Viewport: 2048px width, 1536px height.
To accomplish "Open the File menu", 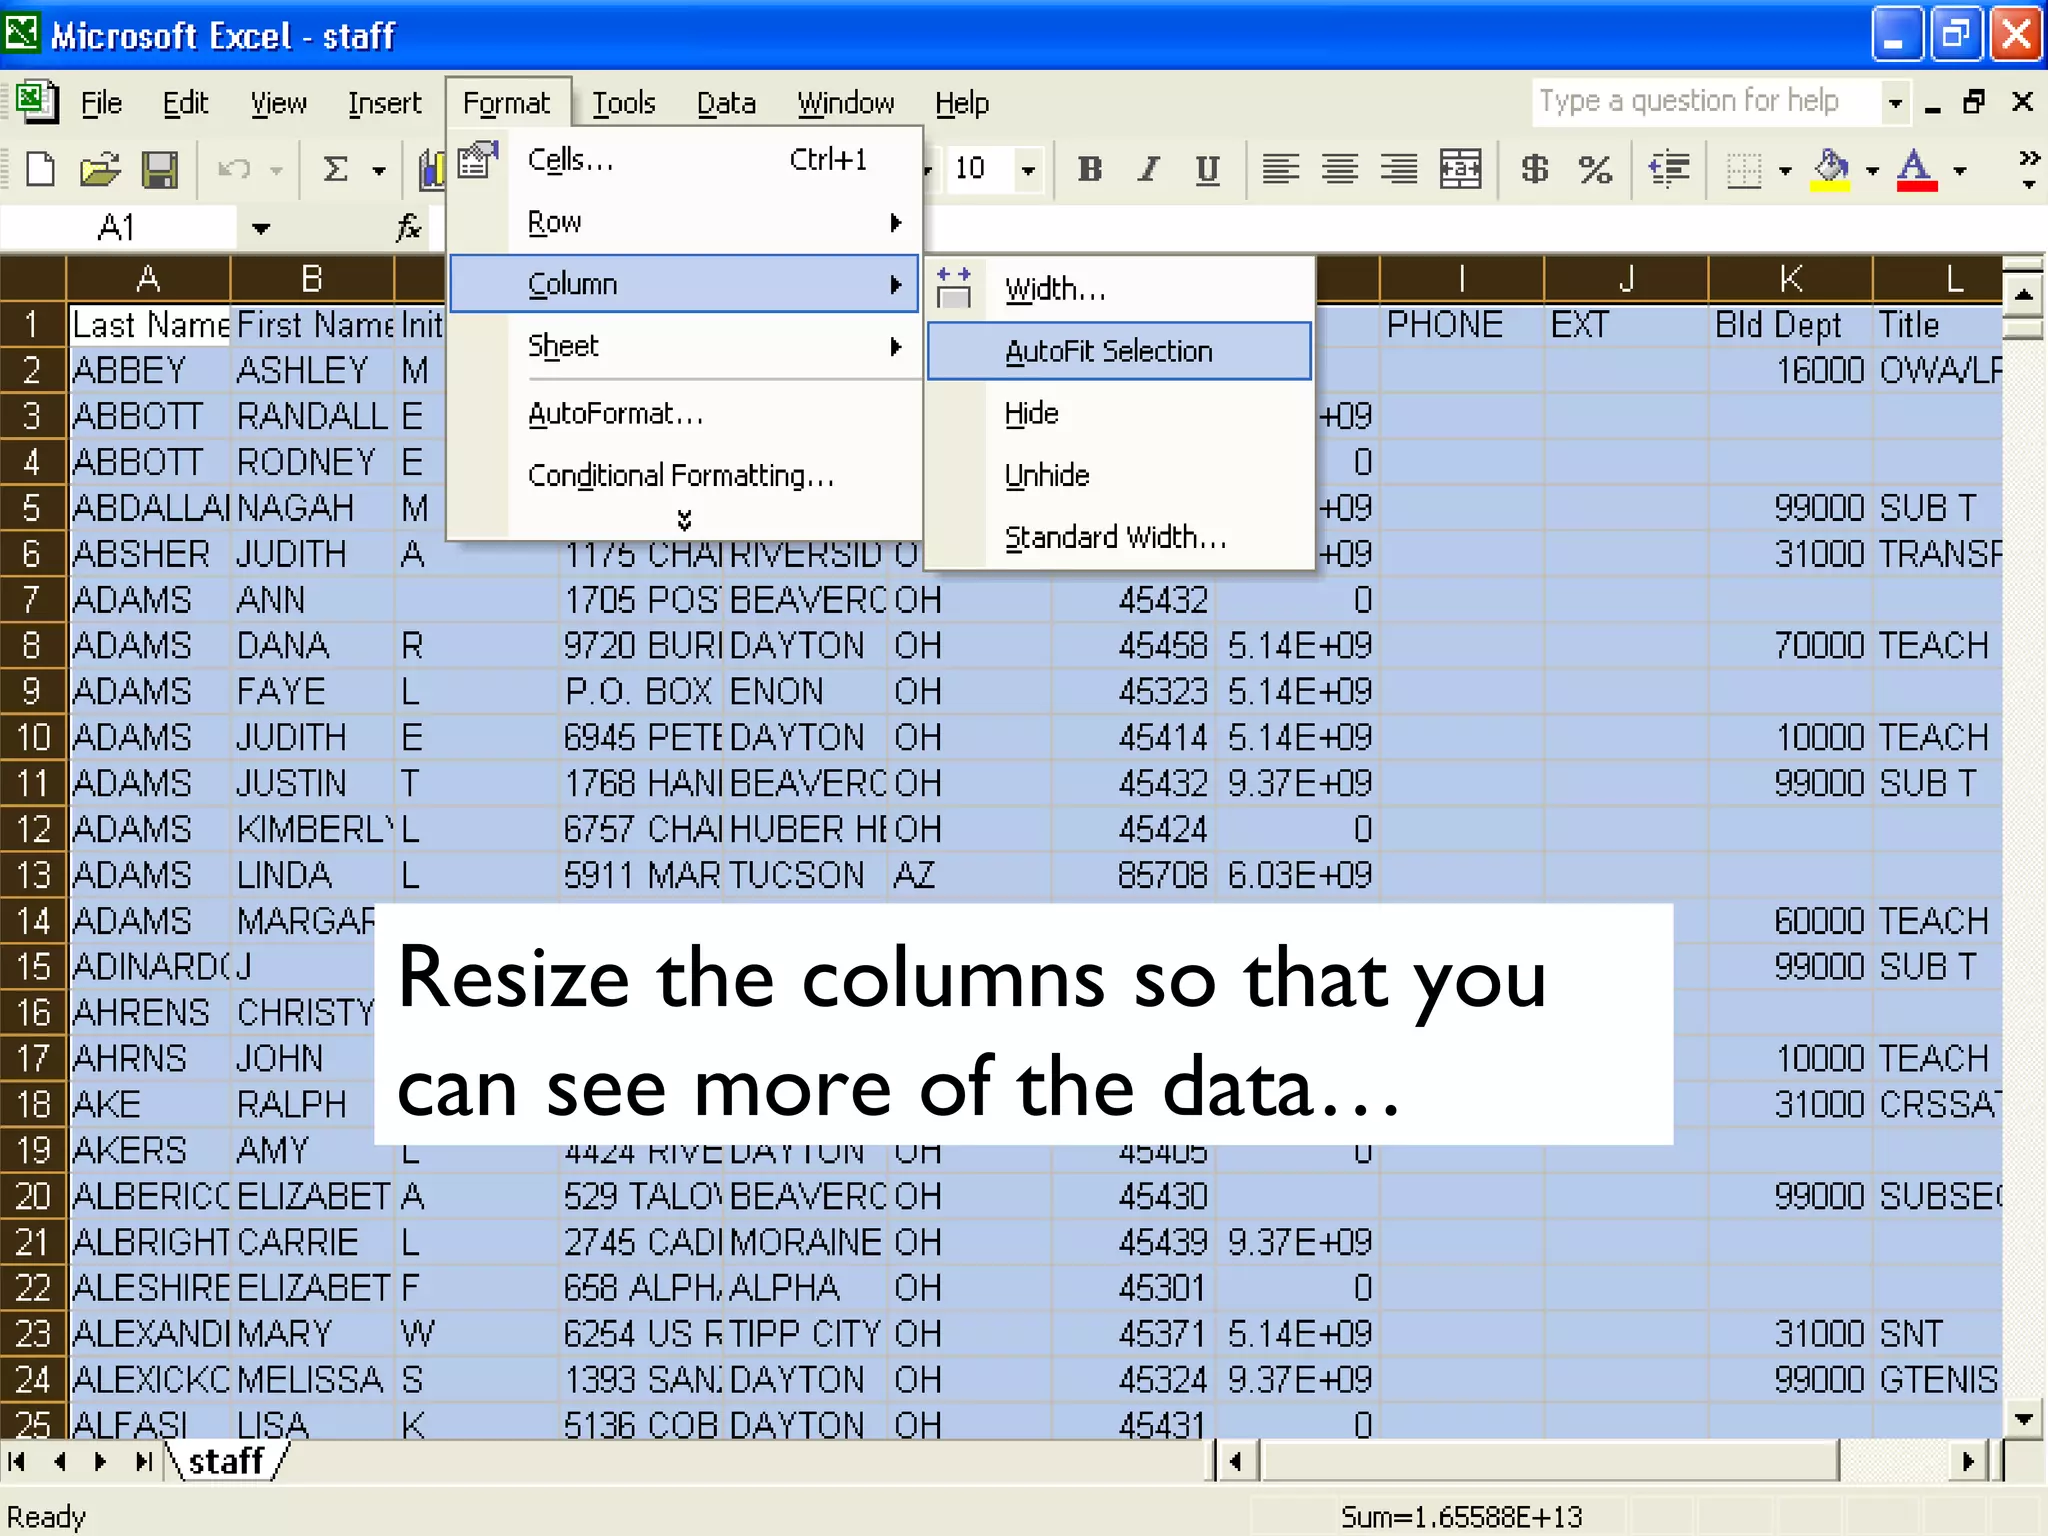I will 100,102.
